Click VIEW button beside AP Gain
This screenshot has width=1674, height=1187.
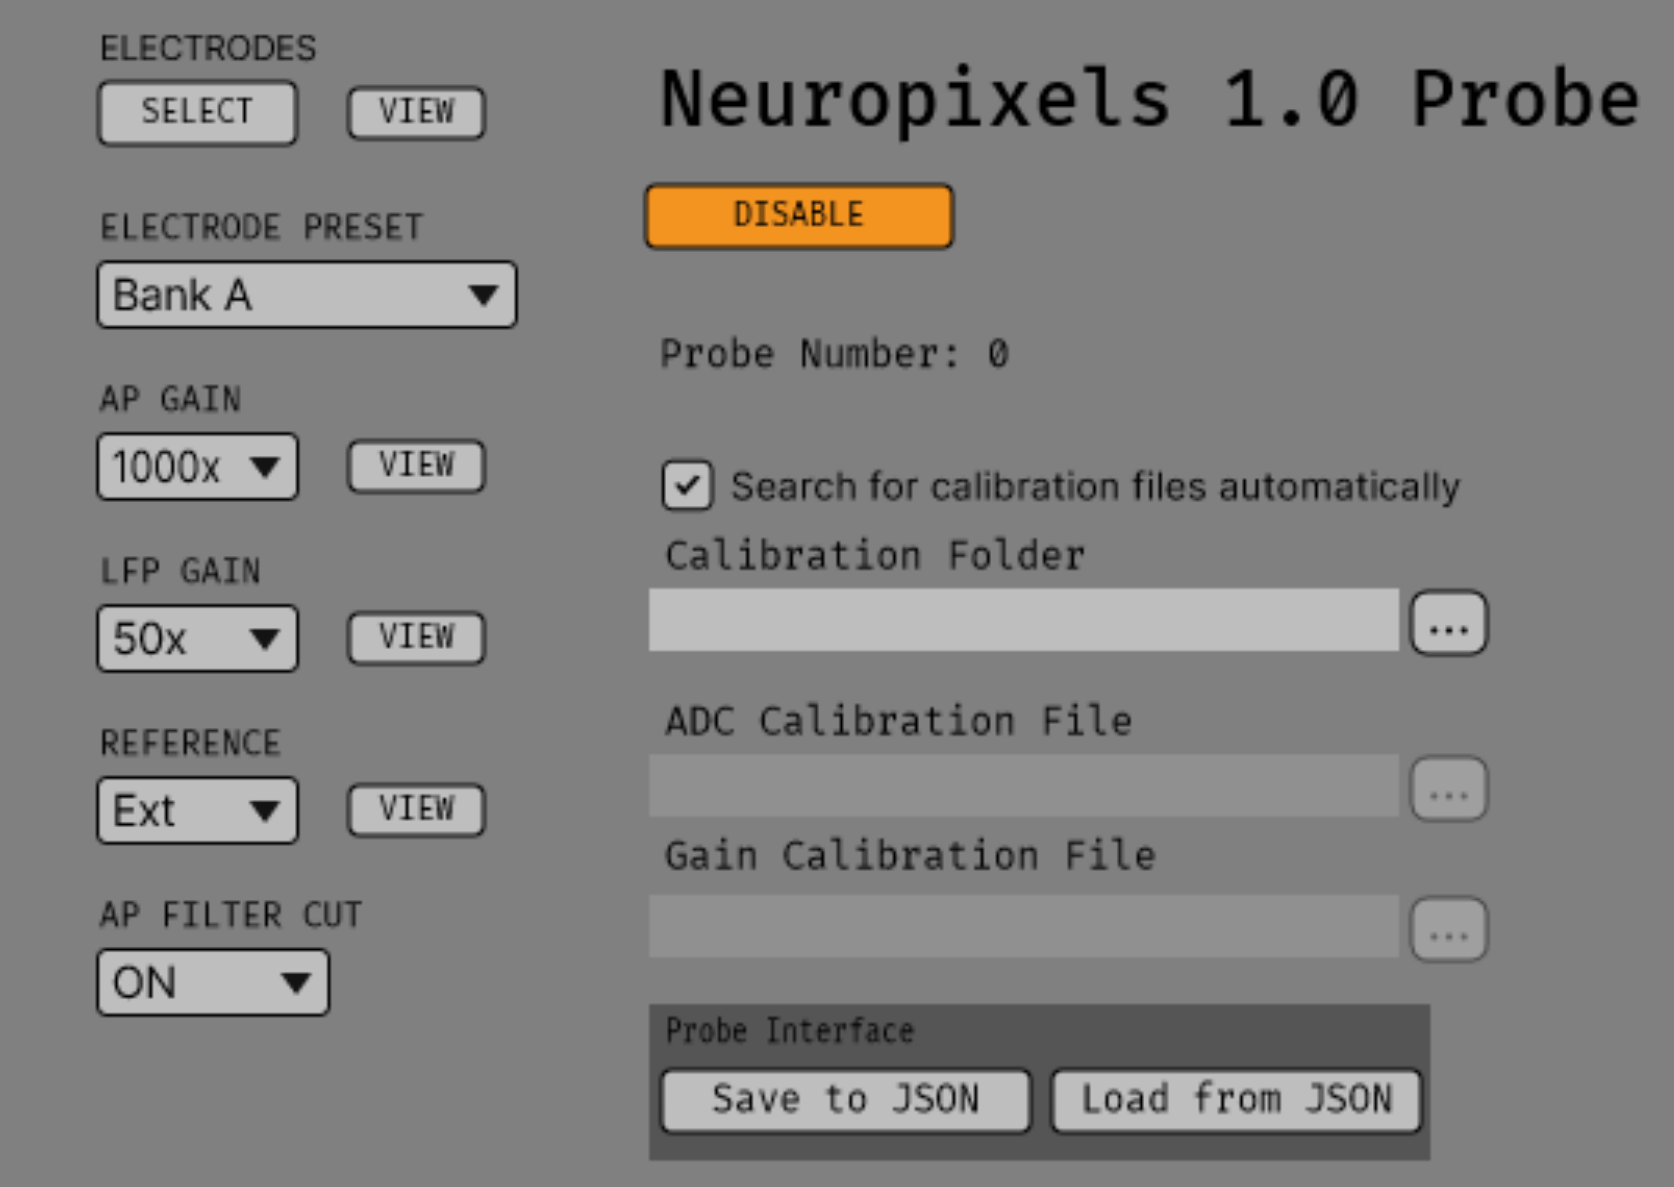[416, 466]
